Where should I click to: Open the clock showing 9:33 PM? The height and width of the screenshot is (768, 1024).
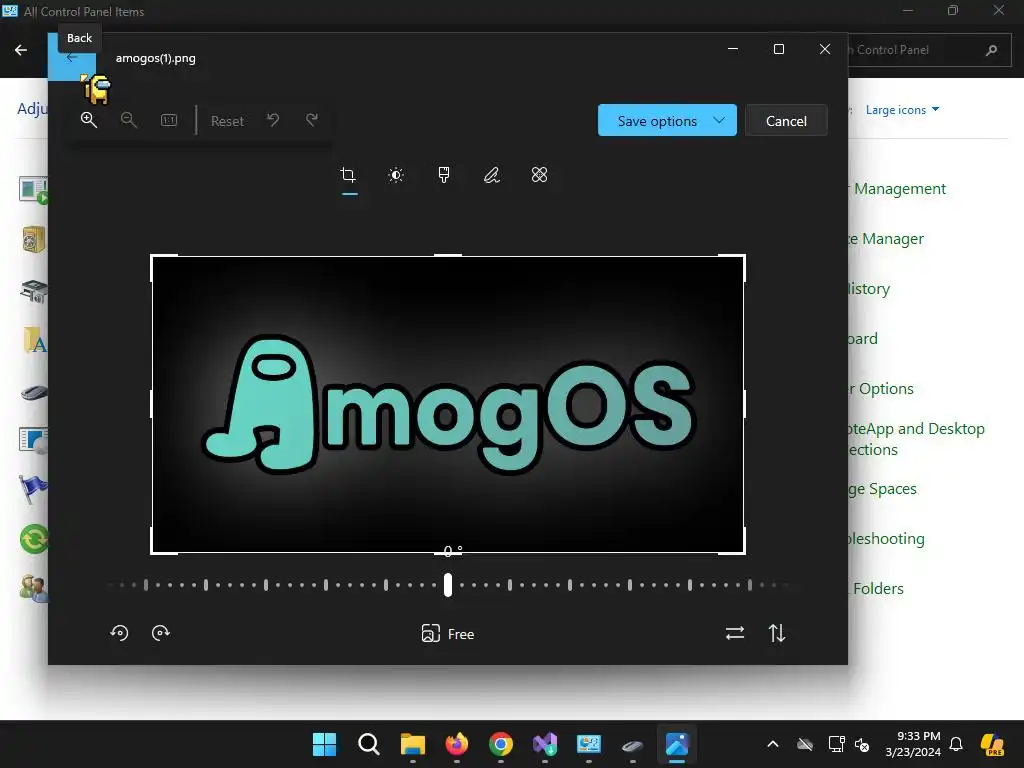pyautogui.click(x=913, y=744)
